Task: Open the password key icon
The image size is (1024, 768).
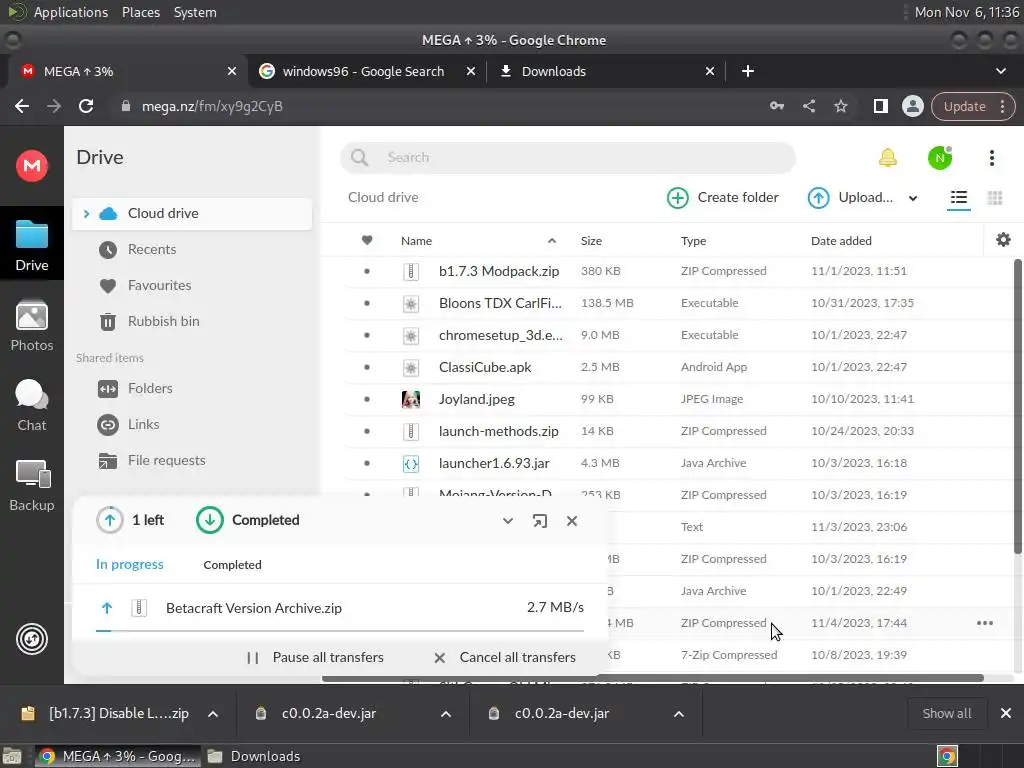Action: click(x=776, y=106)
